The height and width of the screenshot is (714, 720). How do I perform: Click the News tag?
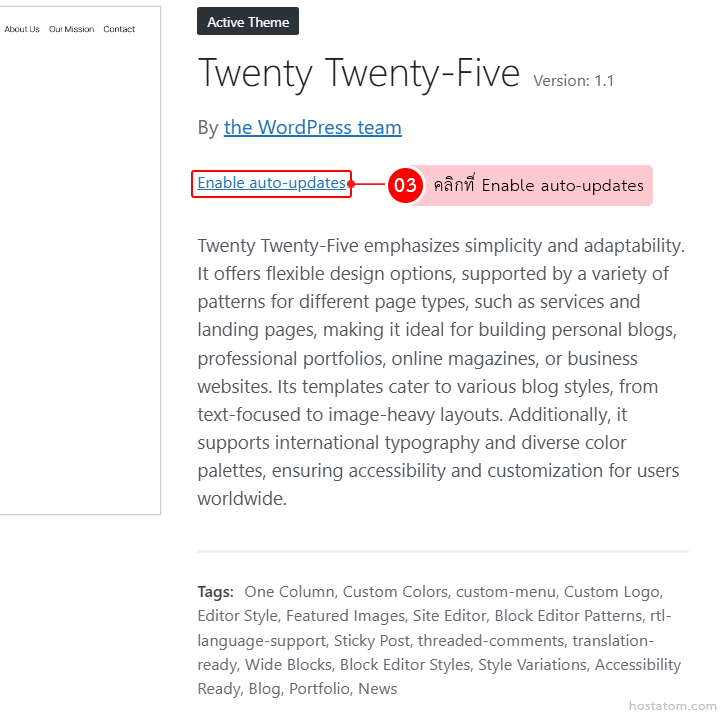coord(378,688)
